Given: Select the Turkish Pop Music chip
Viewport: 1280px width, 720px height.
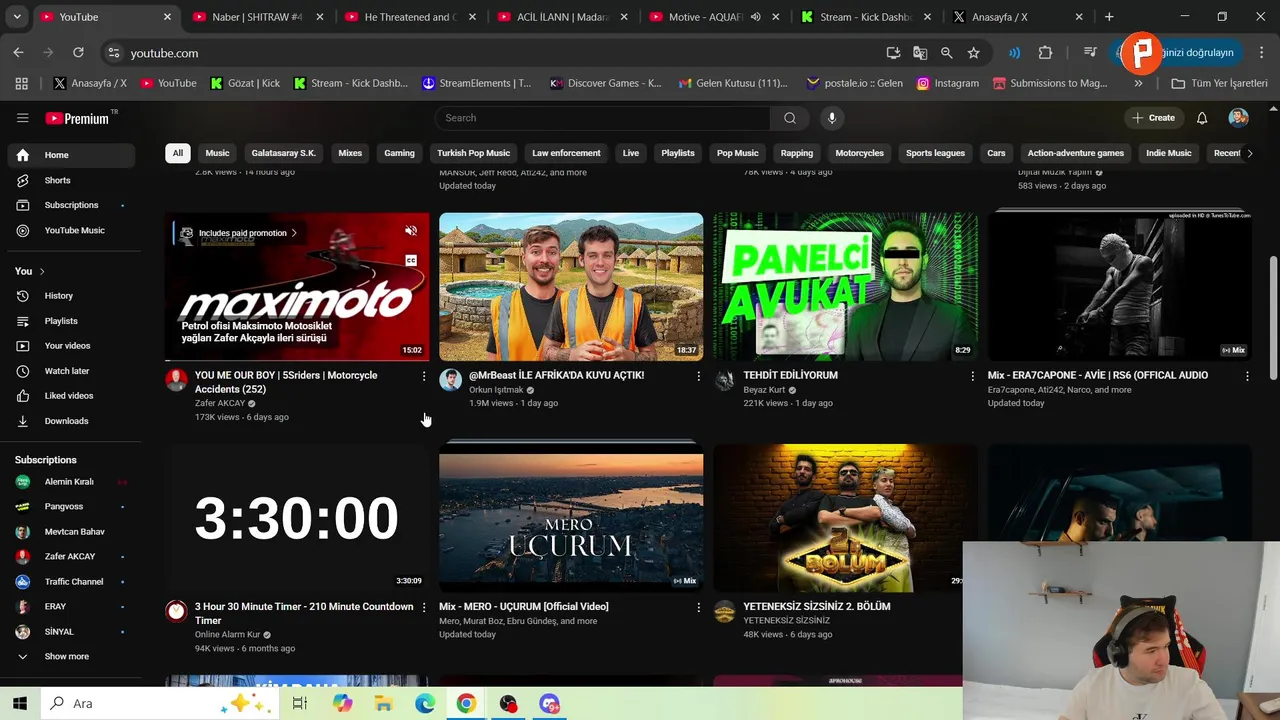Looking at the screenshot, I should click(473, 153).
